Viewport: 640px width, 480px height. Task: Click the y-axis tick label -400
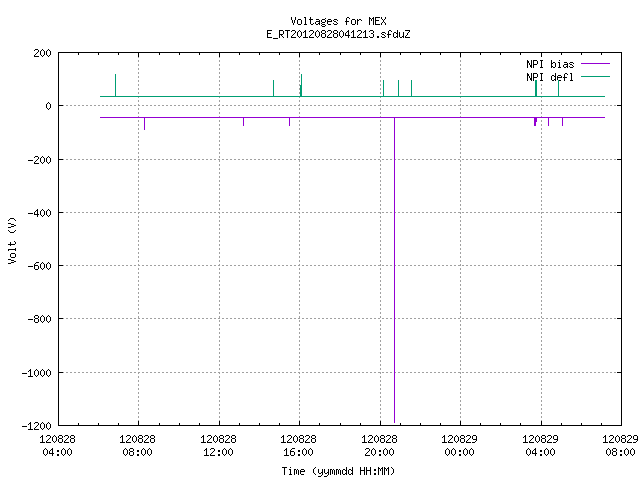pos(40,213)
